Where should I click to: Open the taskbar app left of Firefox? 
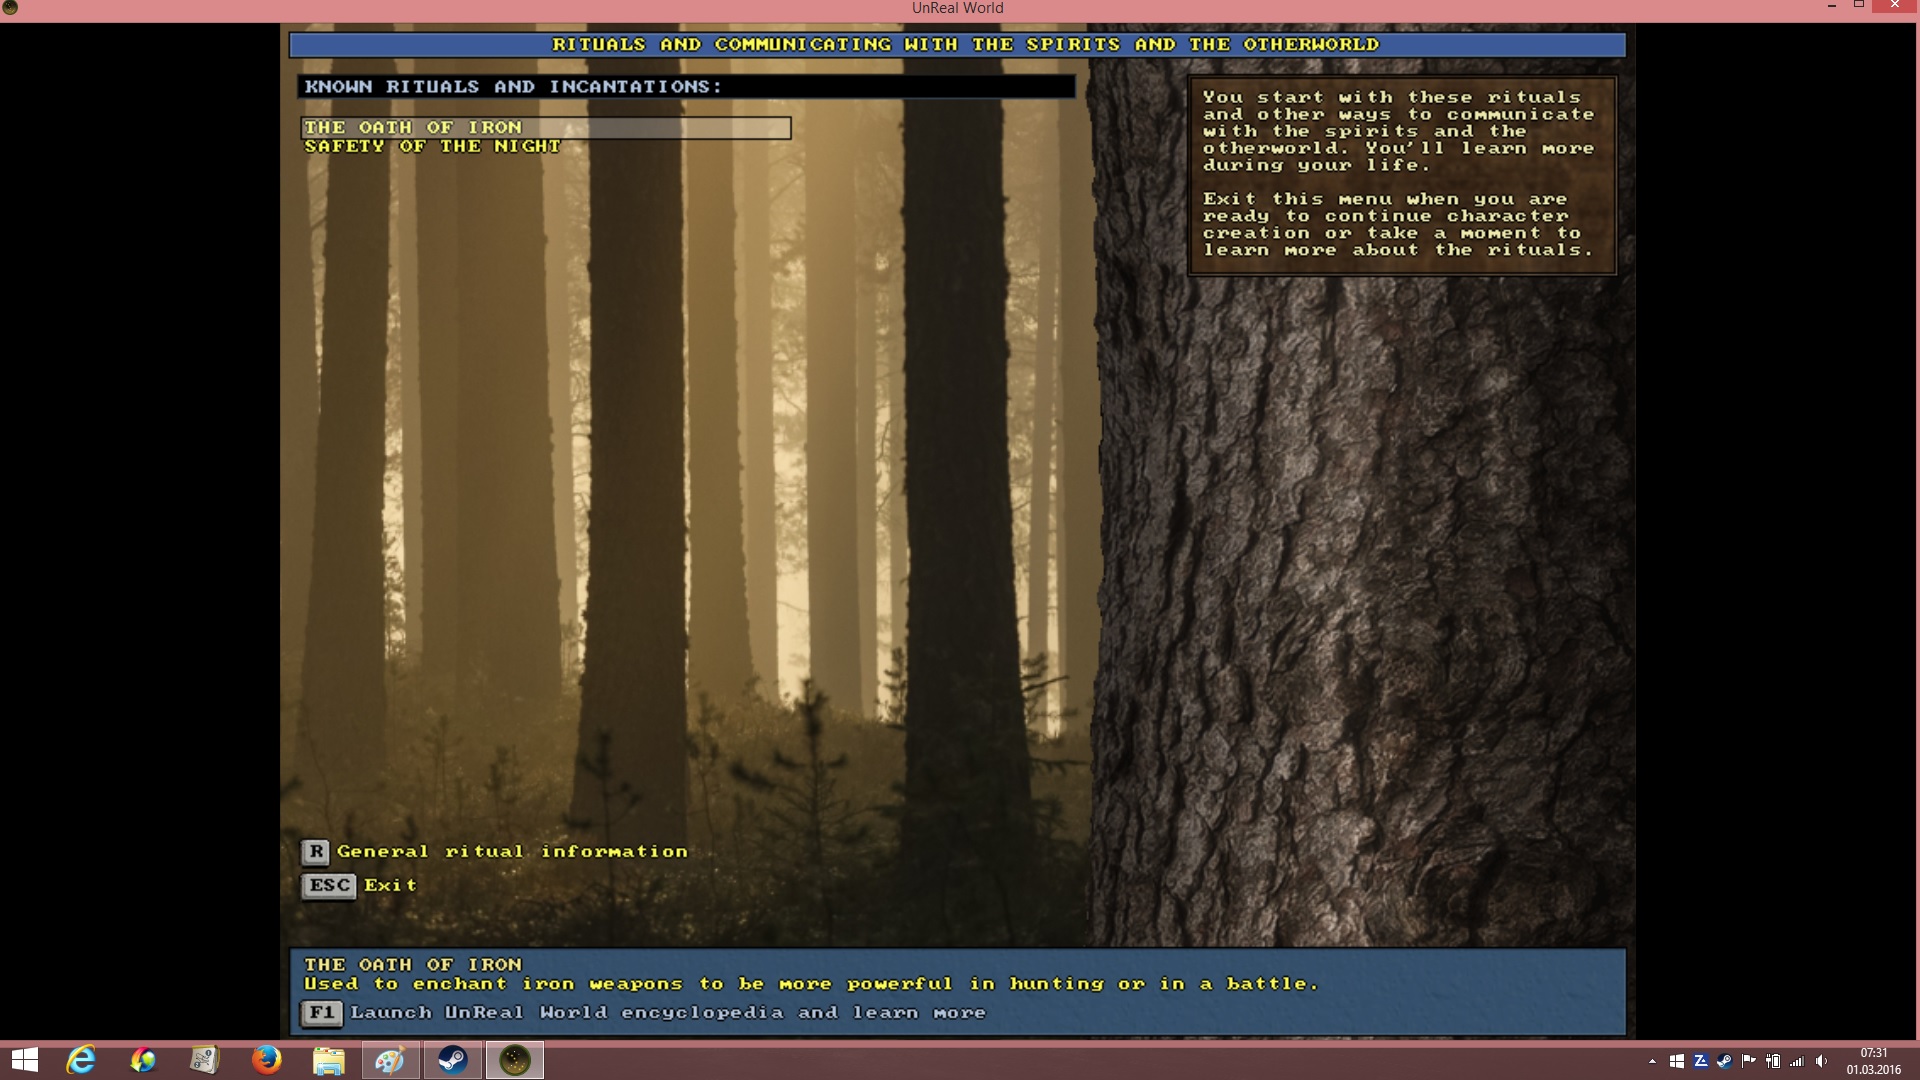pos(205,1060)
